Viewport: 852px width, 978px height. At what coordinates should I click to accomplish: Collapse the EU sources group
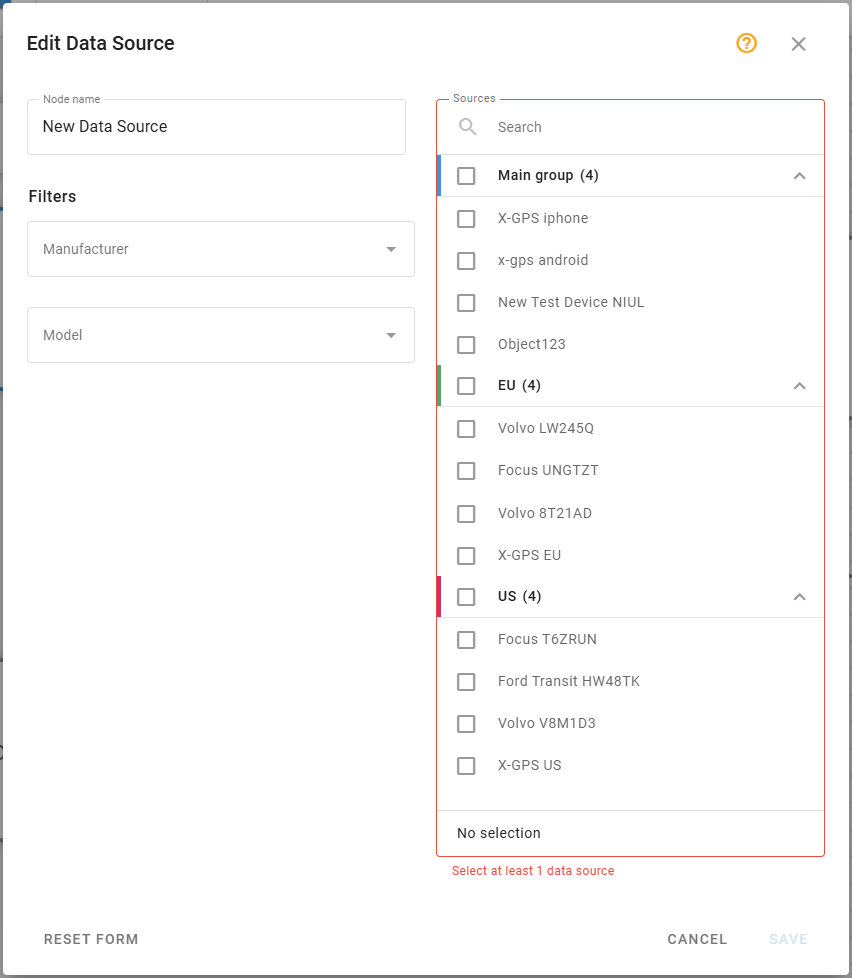799,385
